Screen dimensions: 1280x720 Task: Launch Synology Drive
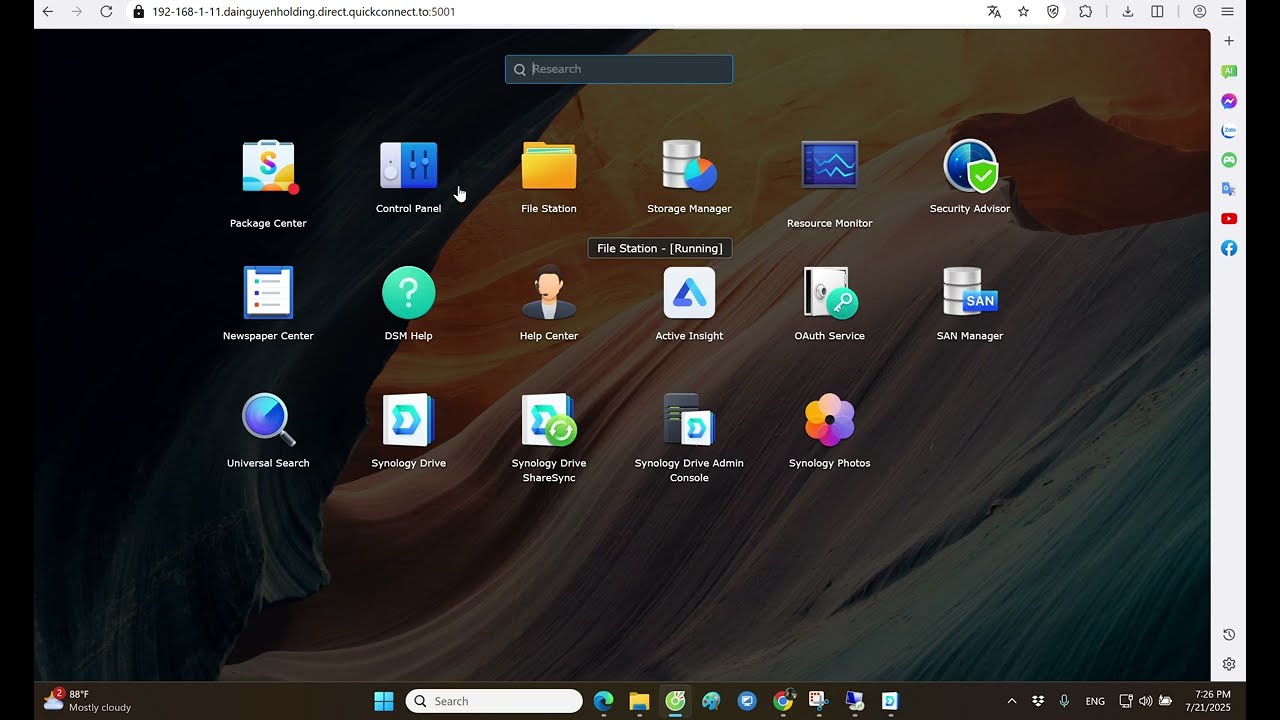(x=408, y=420)
